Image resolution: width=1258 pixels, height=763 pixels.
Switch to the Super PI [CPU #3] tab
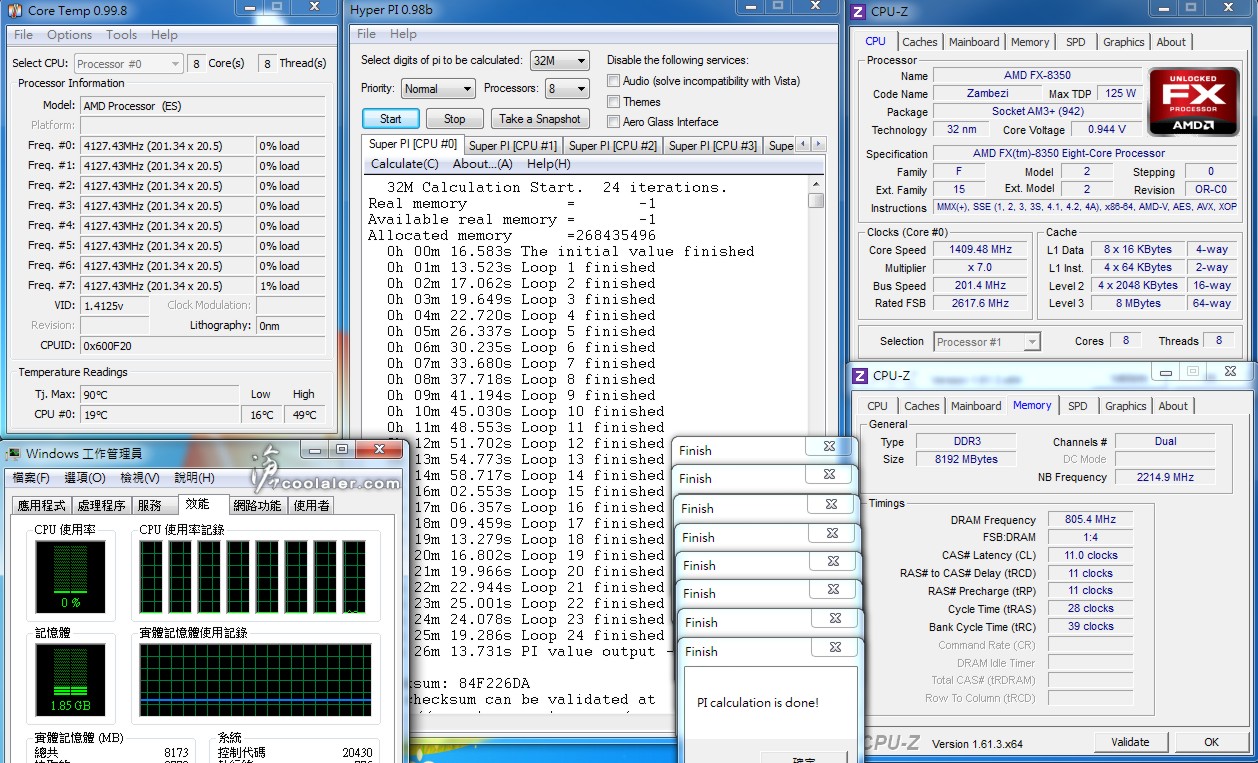coord(713,146)
